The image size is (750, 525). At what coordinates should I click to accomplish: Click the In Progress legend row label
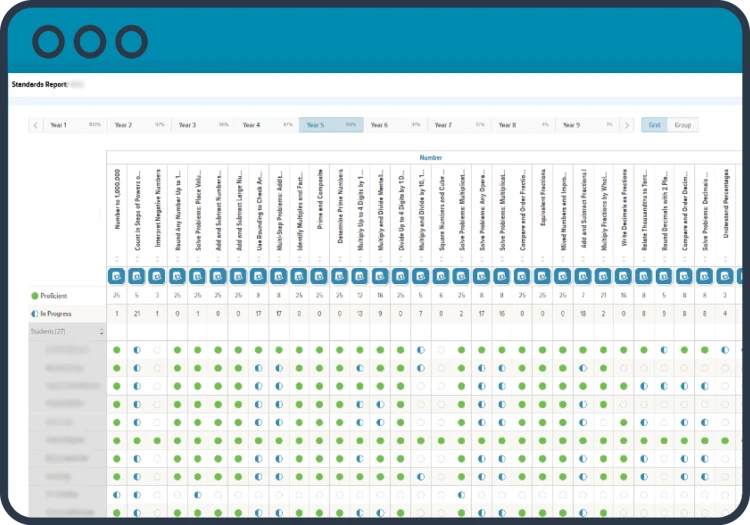(56, 314)
